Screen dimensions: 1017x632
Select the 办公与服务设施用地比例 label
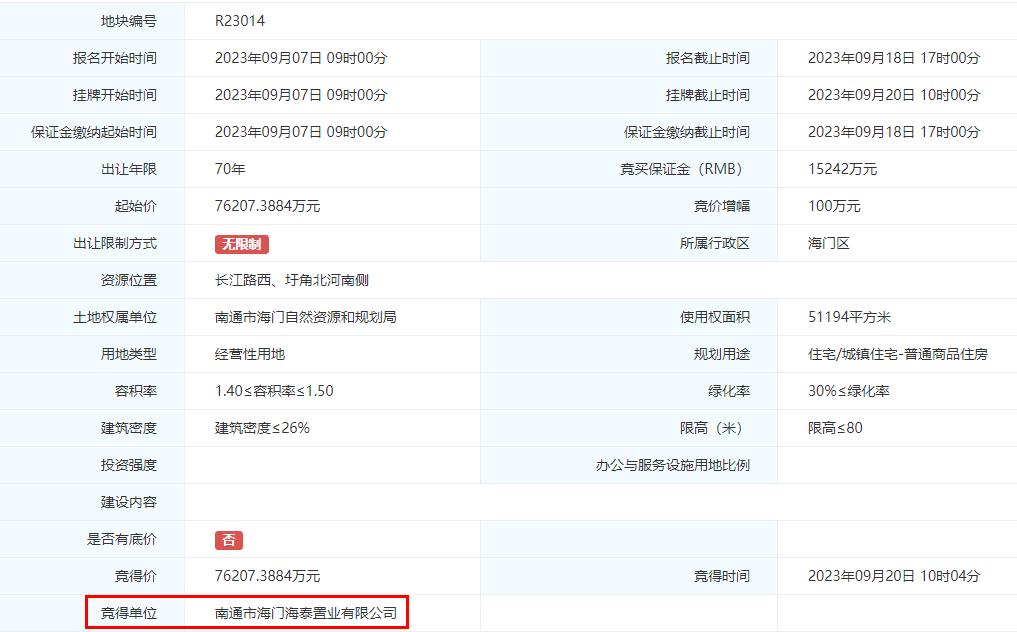point(673,465)
